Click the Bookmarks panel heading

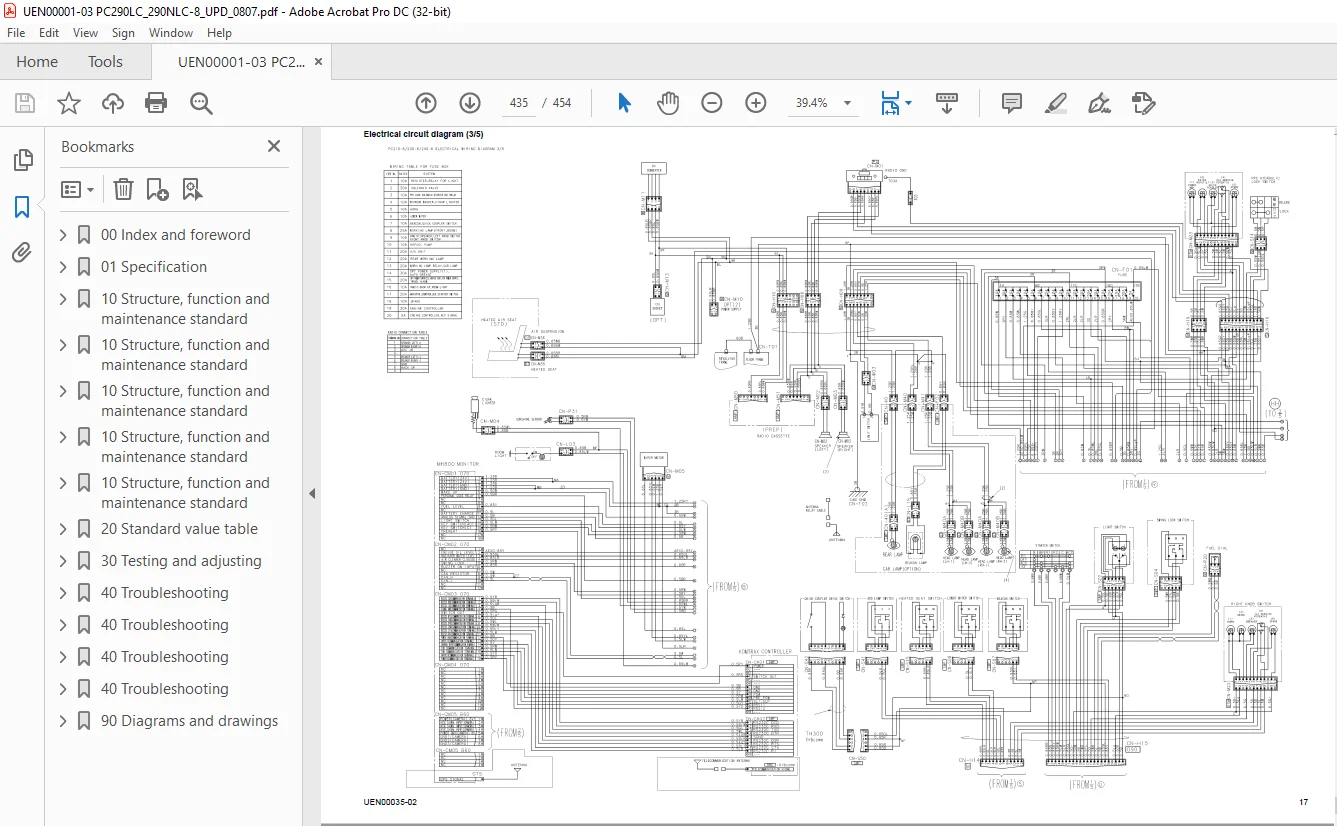coord(97,146)
